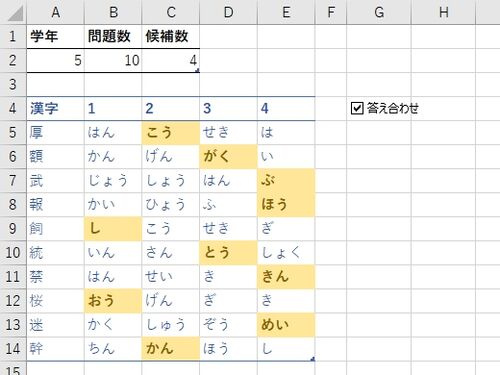Select column G header
This screenshot has height=375, width=500.
click(x=379, y=12)
